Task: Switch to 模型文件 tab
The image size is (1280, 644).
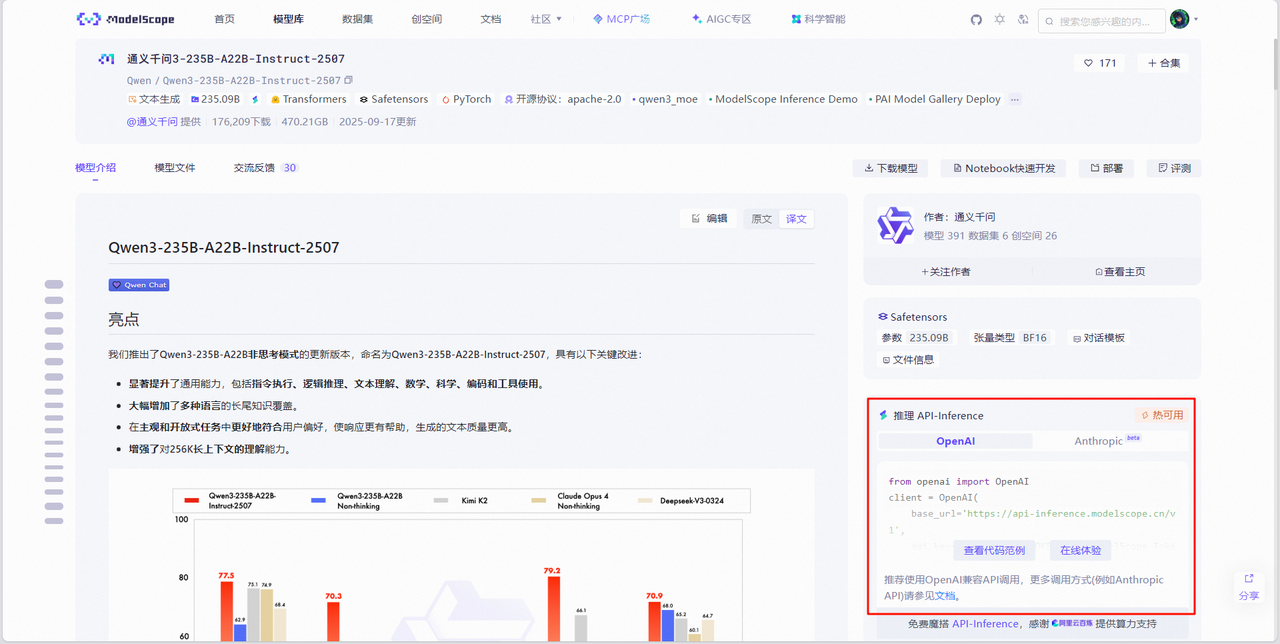Action: pos(175,168)
